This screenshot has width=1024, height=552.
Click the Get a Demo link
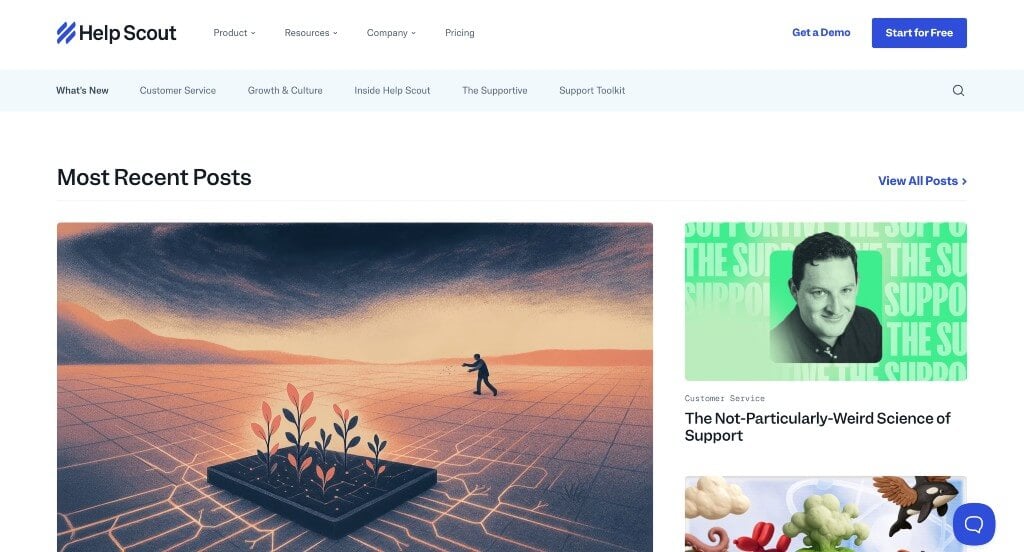pos(821,33)
